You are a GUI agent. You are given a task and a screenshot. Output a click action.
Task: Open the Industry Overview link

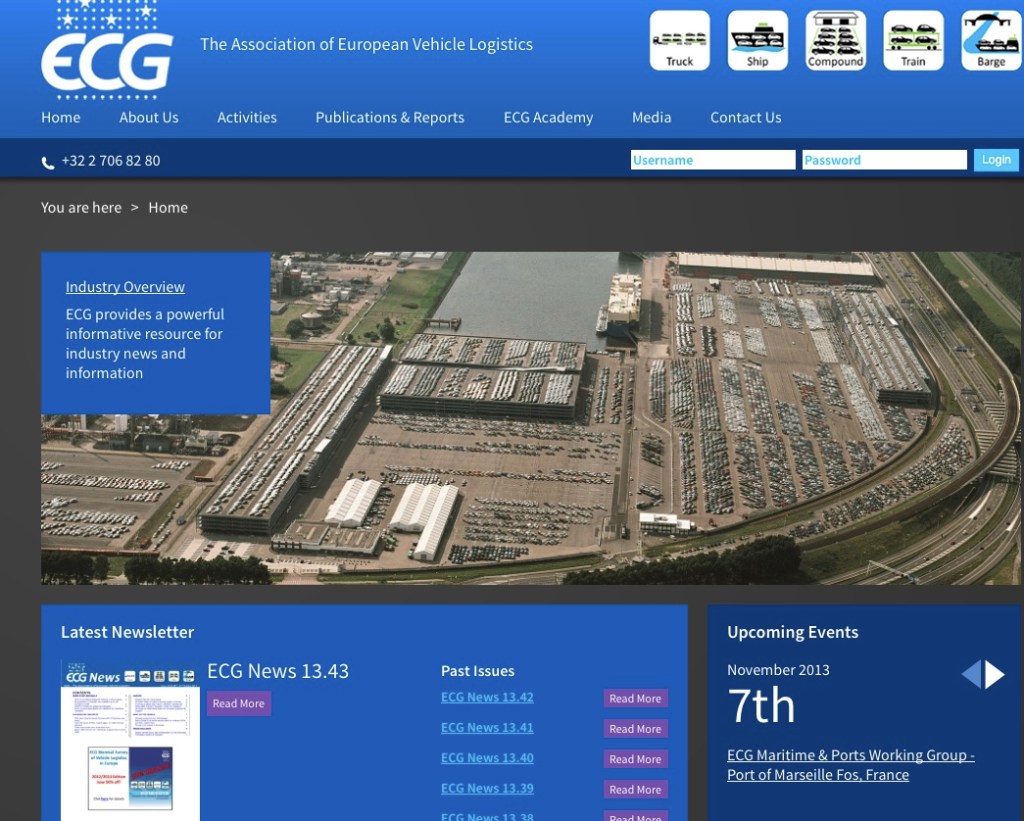pyautogui.click(x=125, y=287)
